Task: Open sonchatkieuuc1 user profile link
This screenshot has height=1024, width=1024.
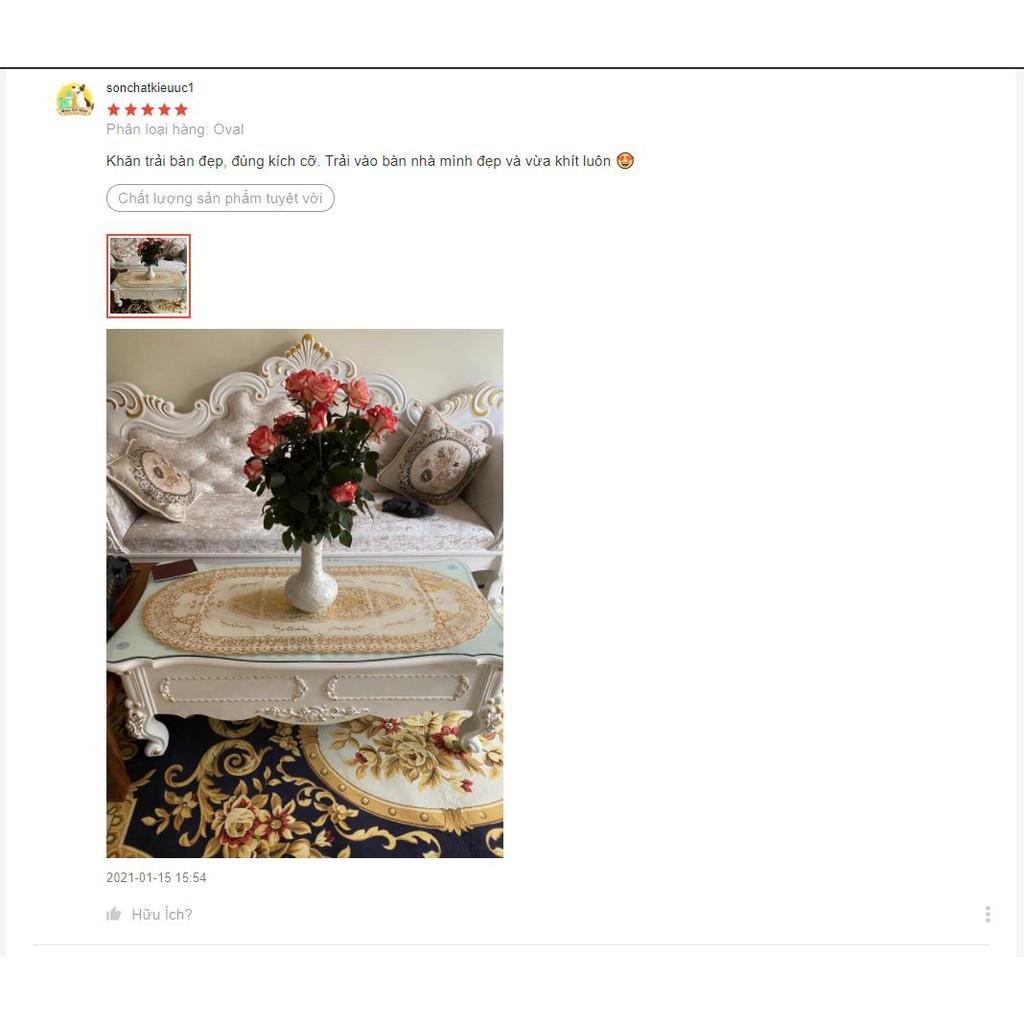Action: [150, 88]
